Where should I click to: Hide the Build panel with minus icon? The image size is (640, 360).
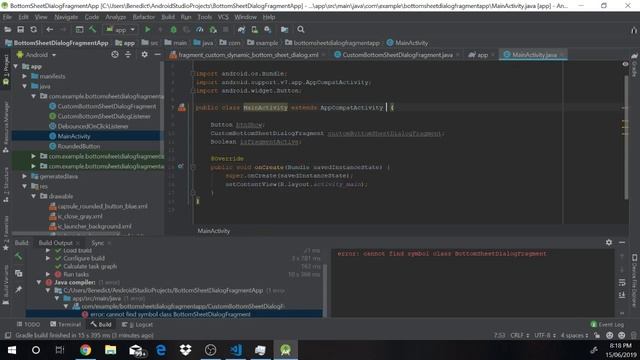(x=622, y=242)
